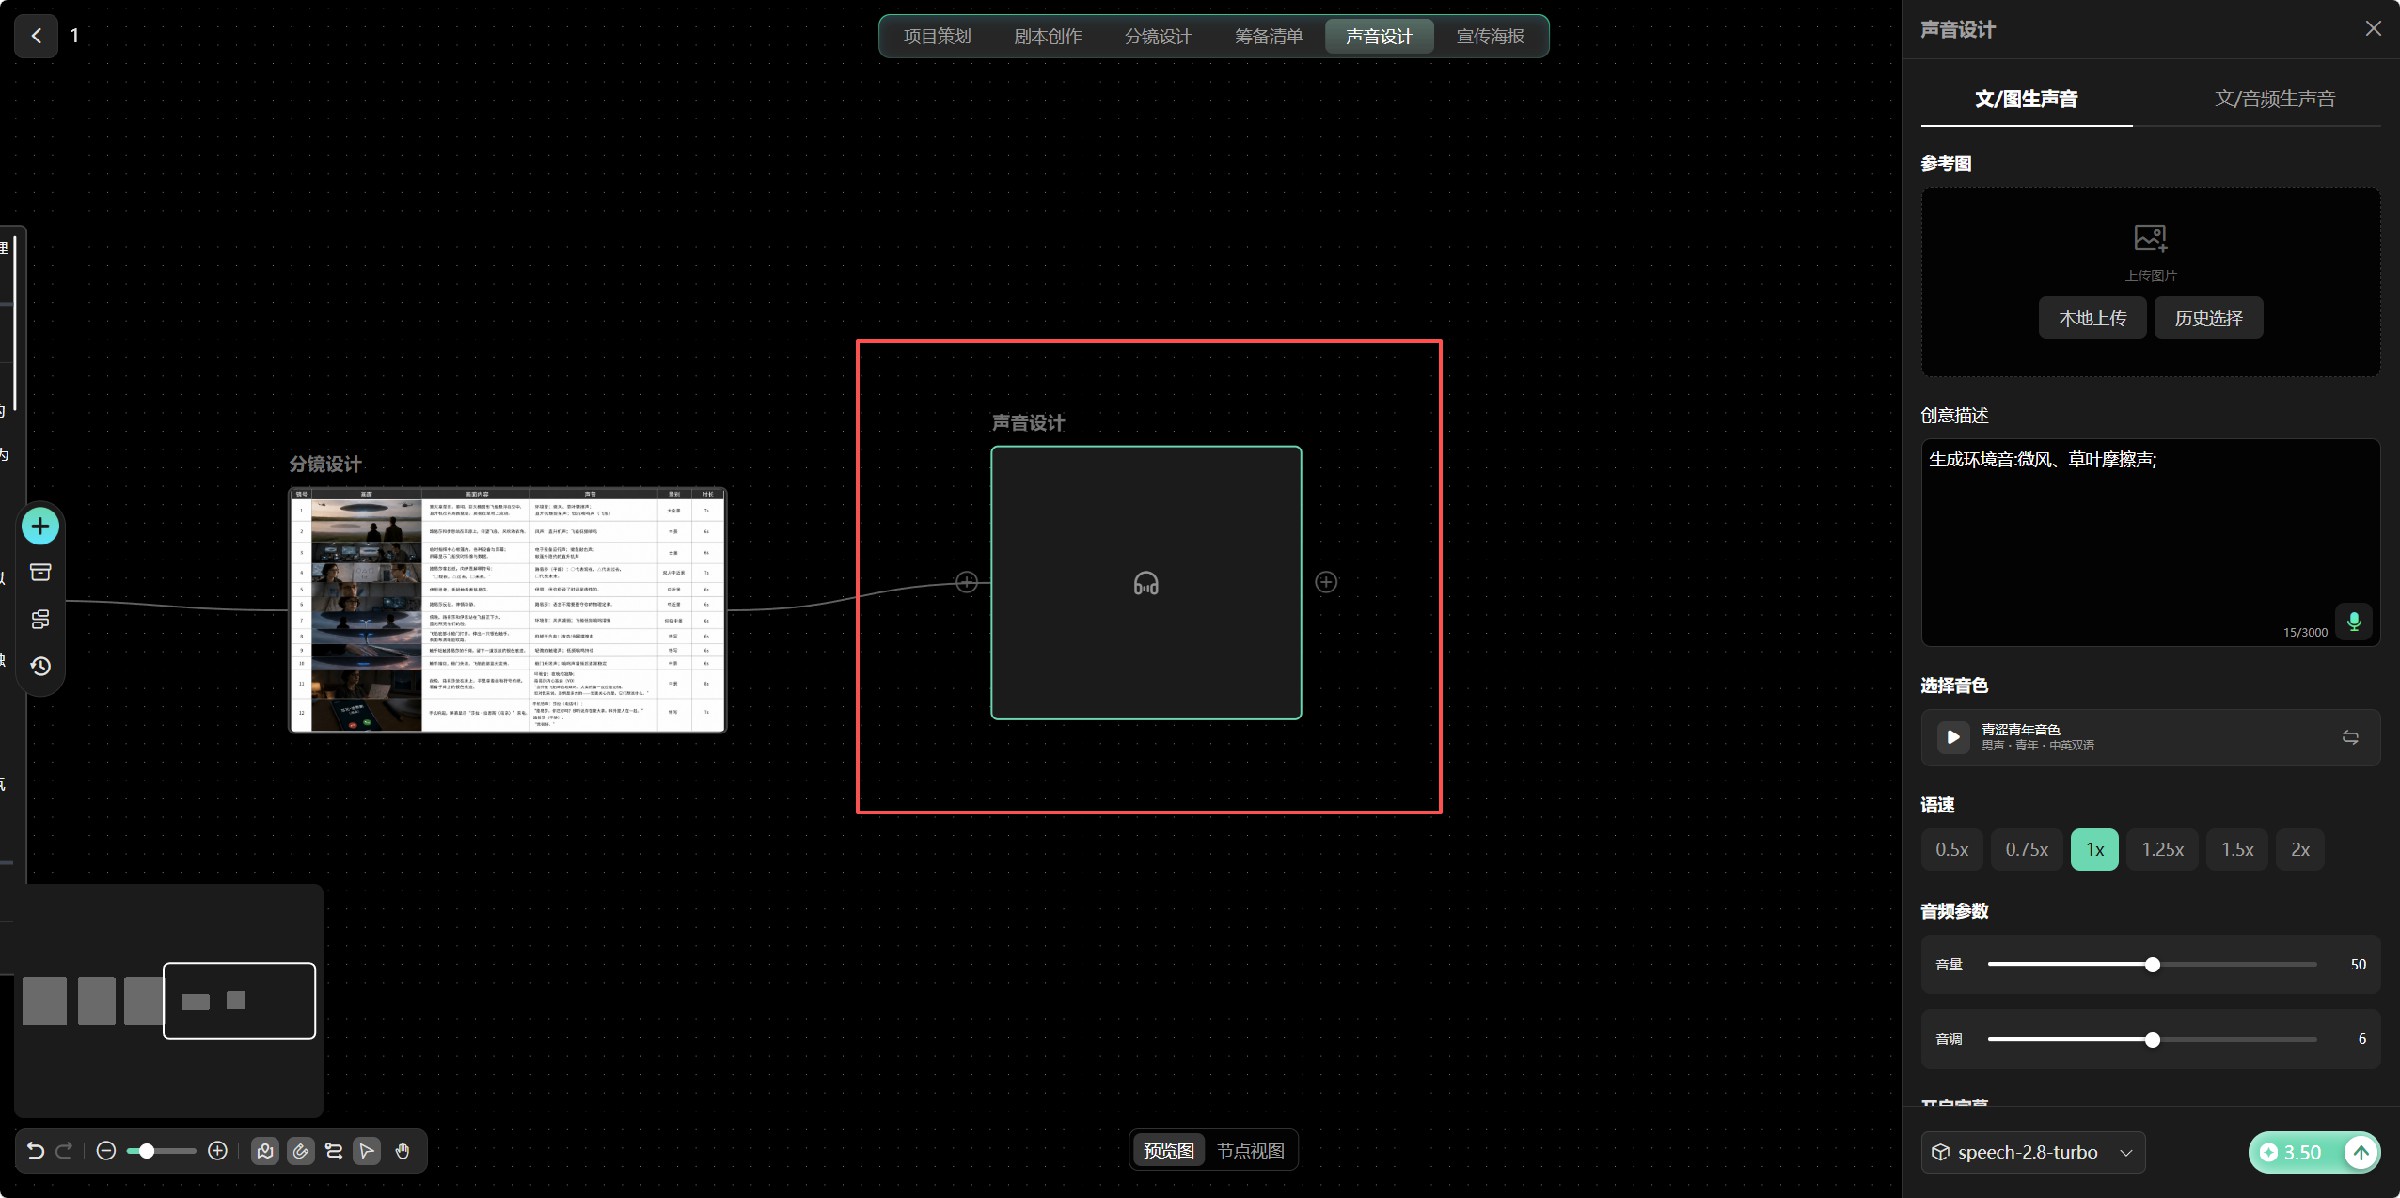
Task: Open the speech-2.8-turbo model dropdown
Action: click(x=2032, y=1152)
